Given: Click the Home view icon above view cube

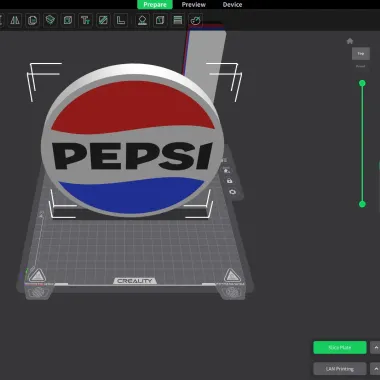Looking at the screenshot, I should coord(350,41).
